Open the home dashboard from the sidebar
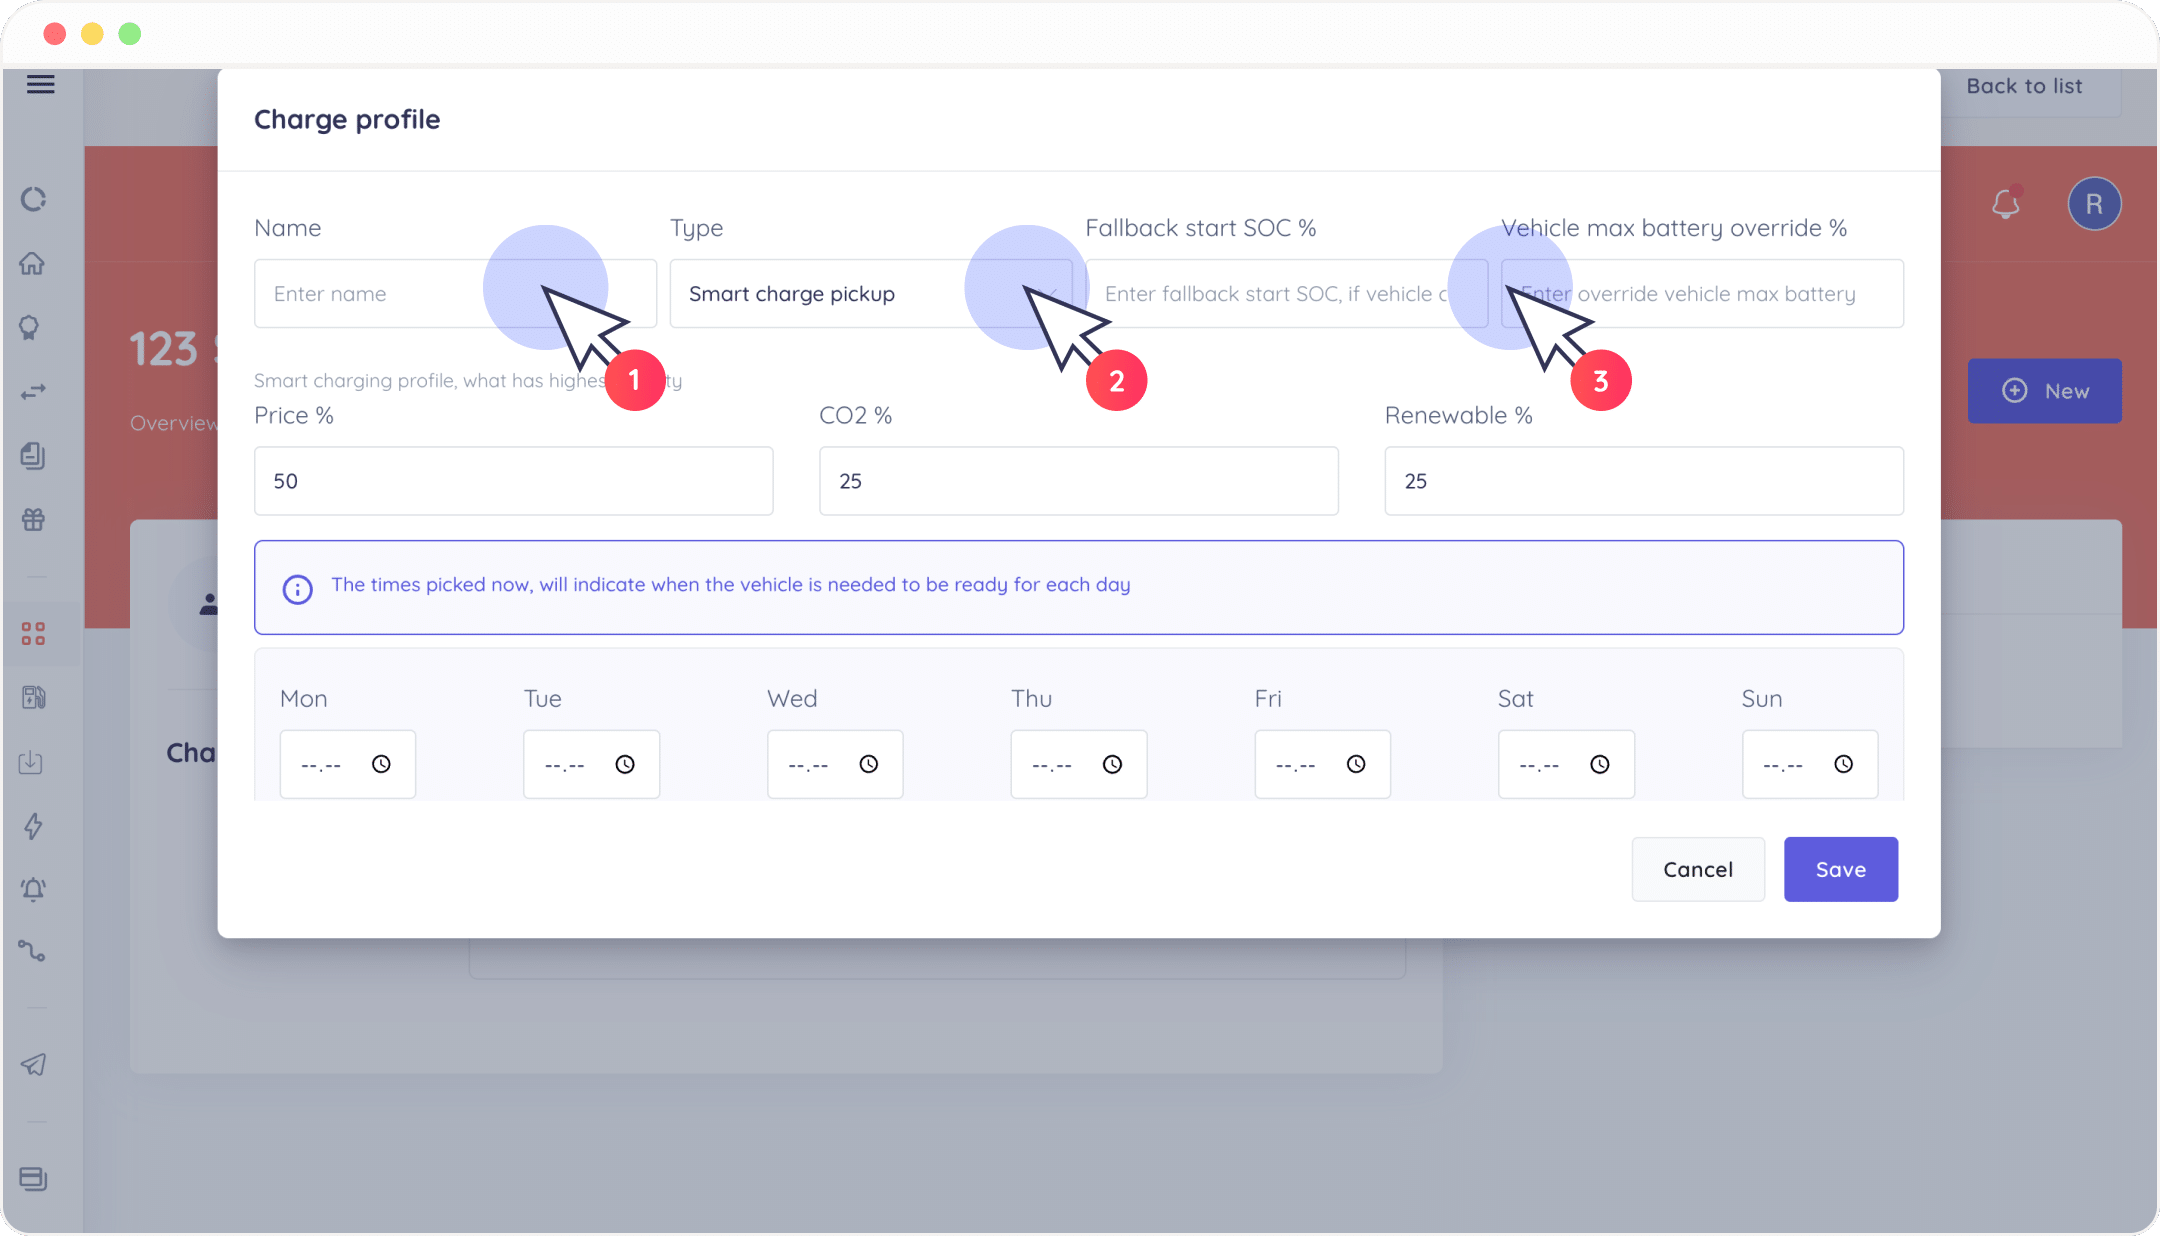This screenshot has width=2161, height=1237. click(34, 263)
